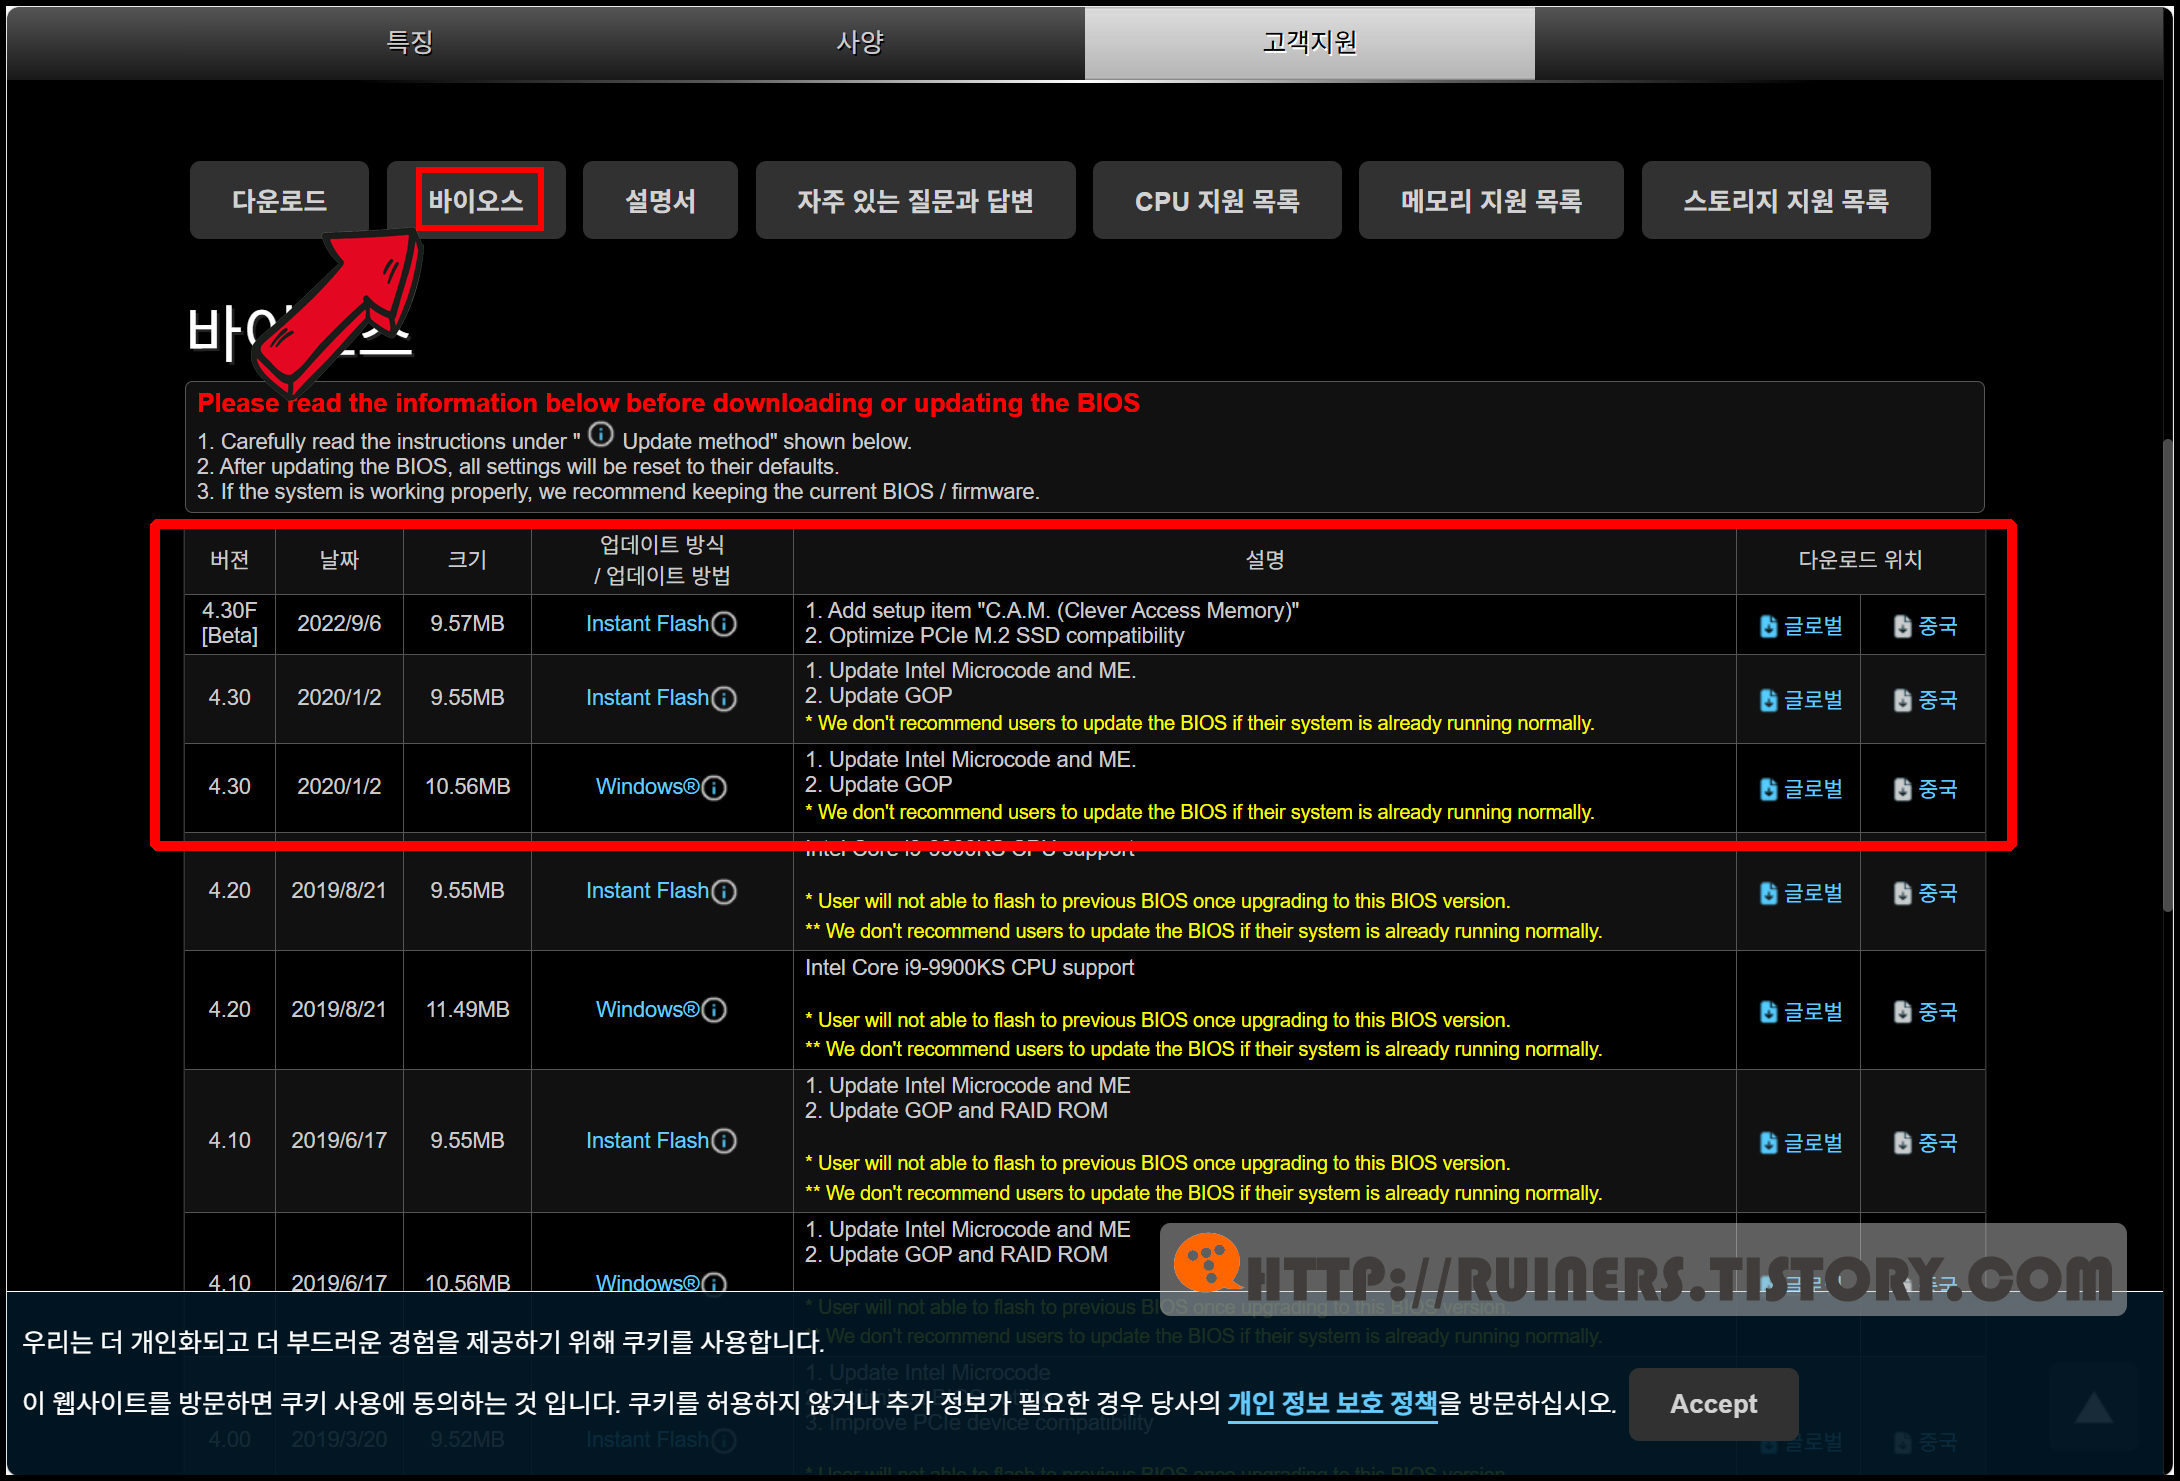Screen dimensions: 2180x1481
Task: Click China download icon for 4.10 Instant Flash
Action: pos(1902,1143)
